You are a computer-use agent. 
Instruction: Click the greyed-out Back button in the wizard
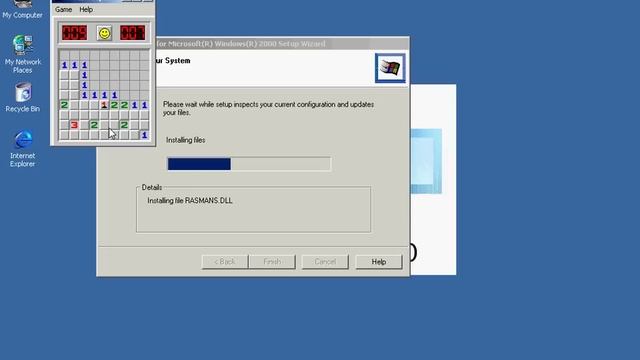(x=225, y=262)
